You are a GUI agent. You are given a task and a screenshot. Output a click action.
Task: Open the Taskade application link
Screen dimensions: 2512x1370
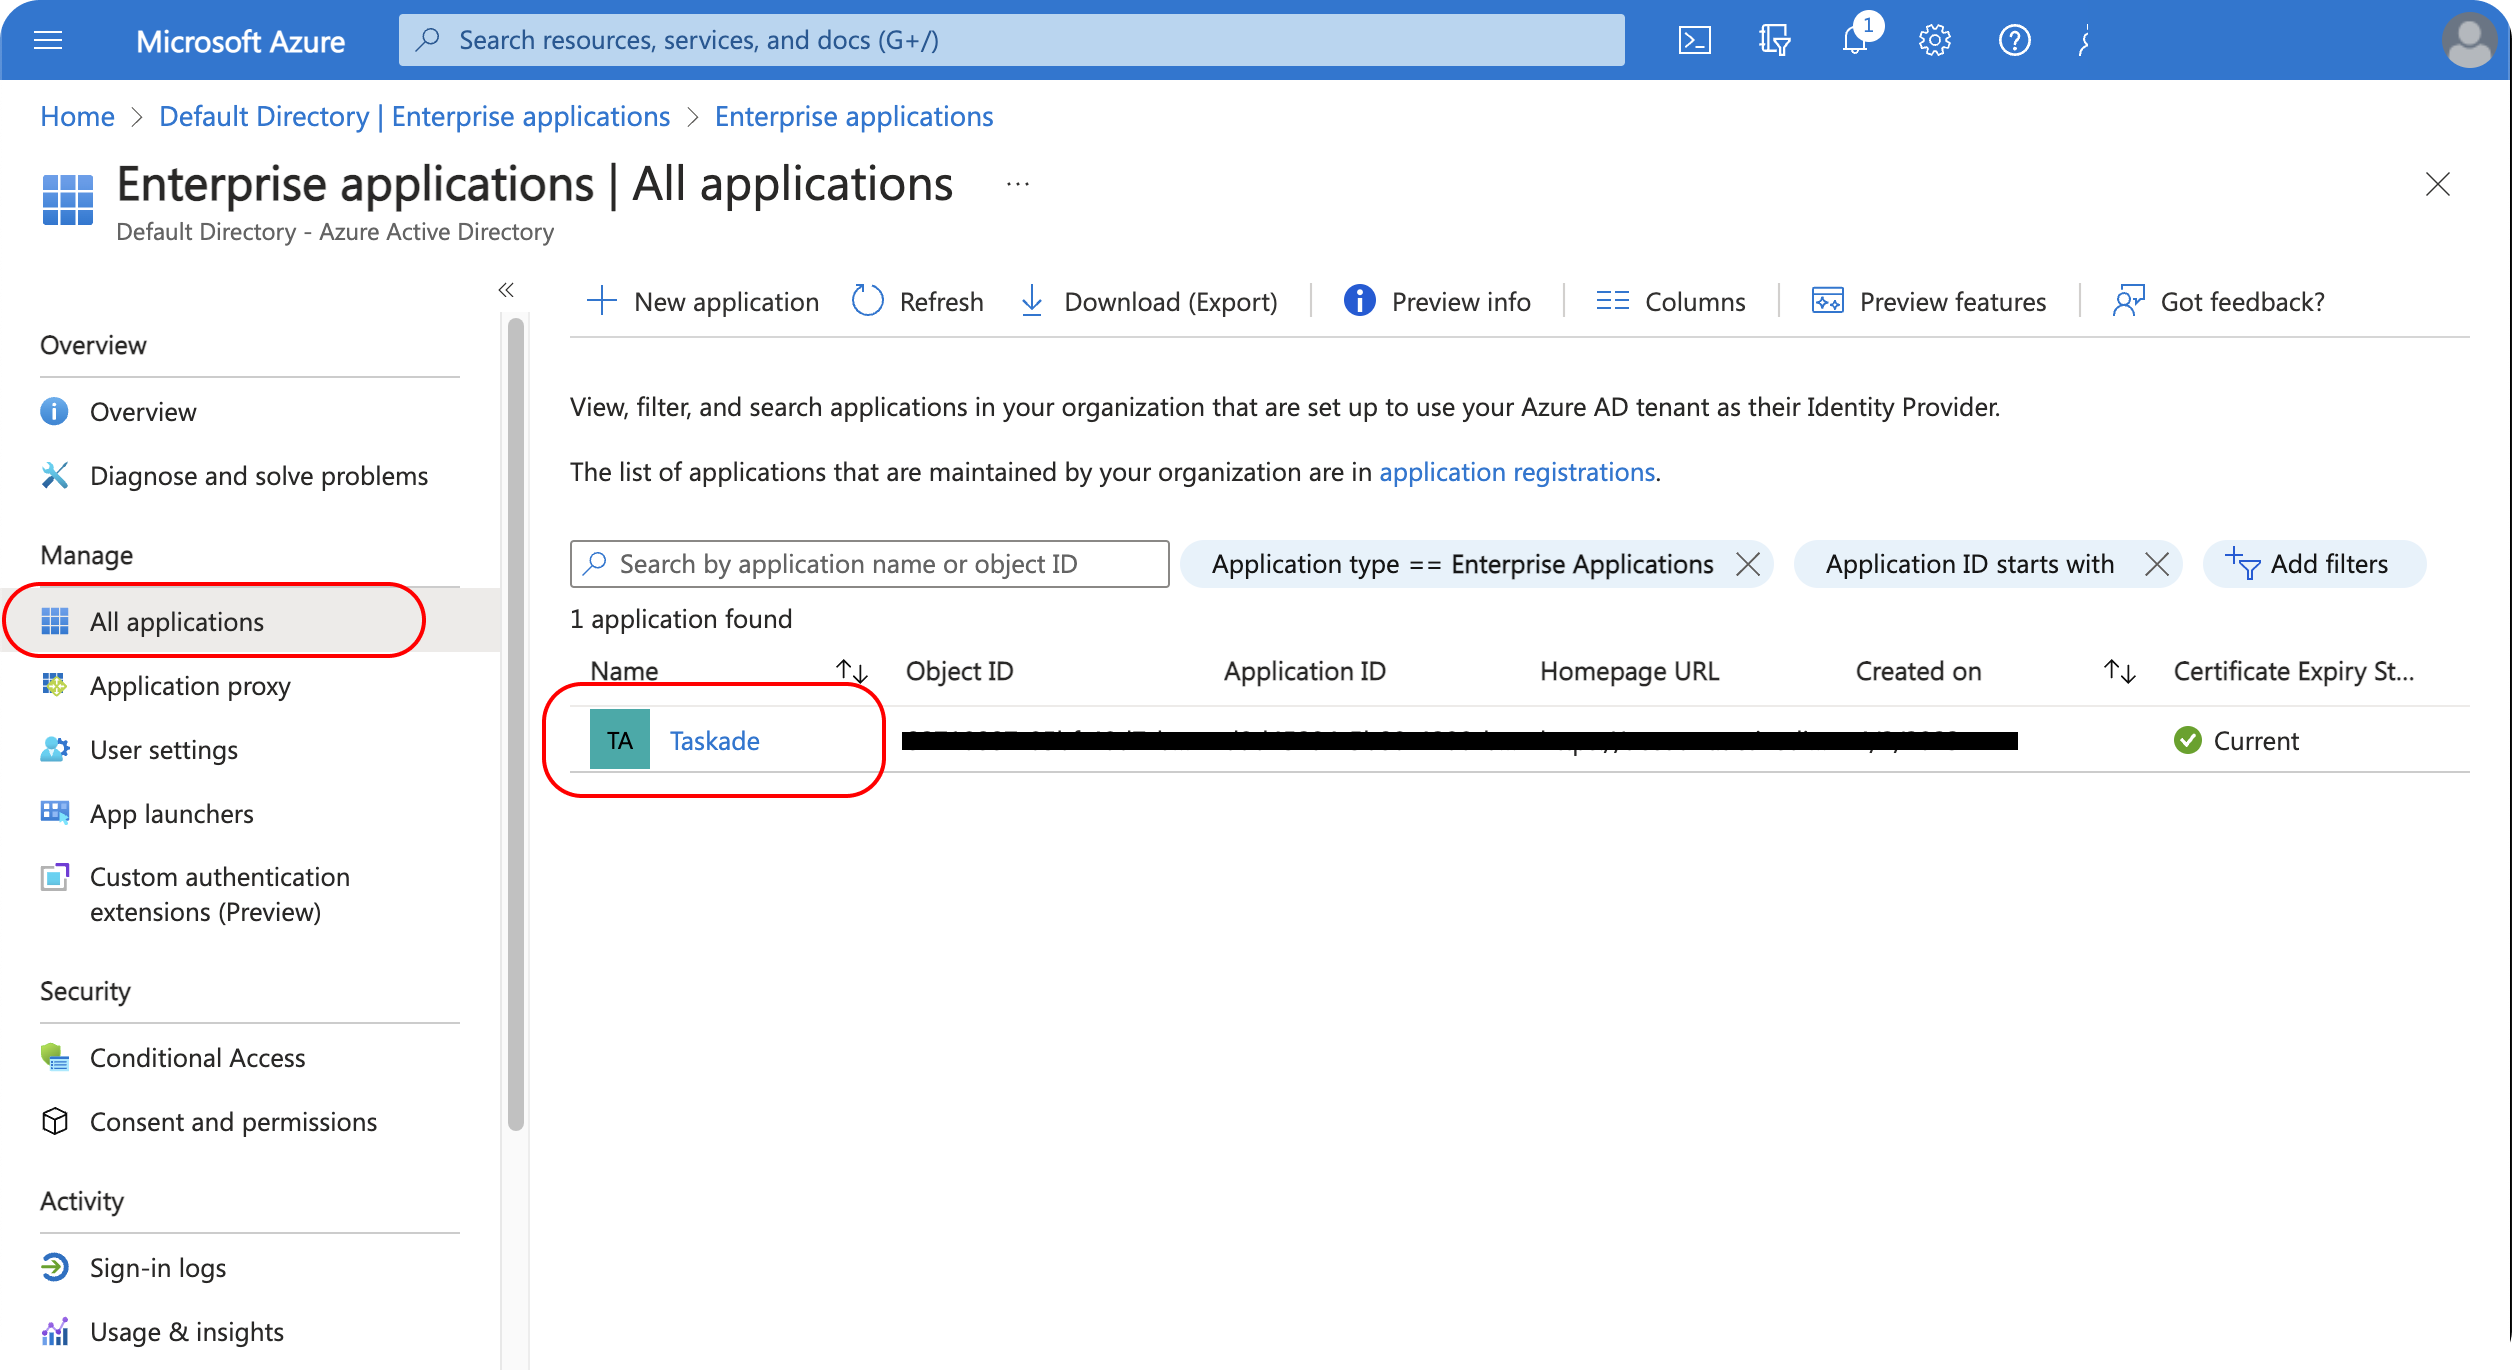(714, 740)
